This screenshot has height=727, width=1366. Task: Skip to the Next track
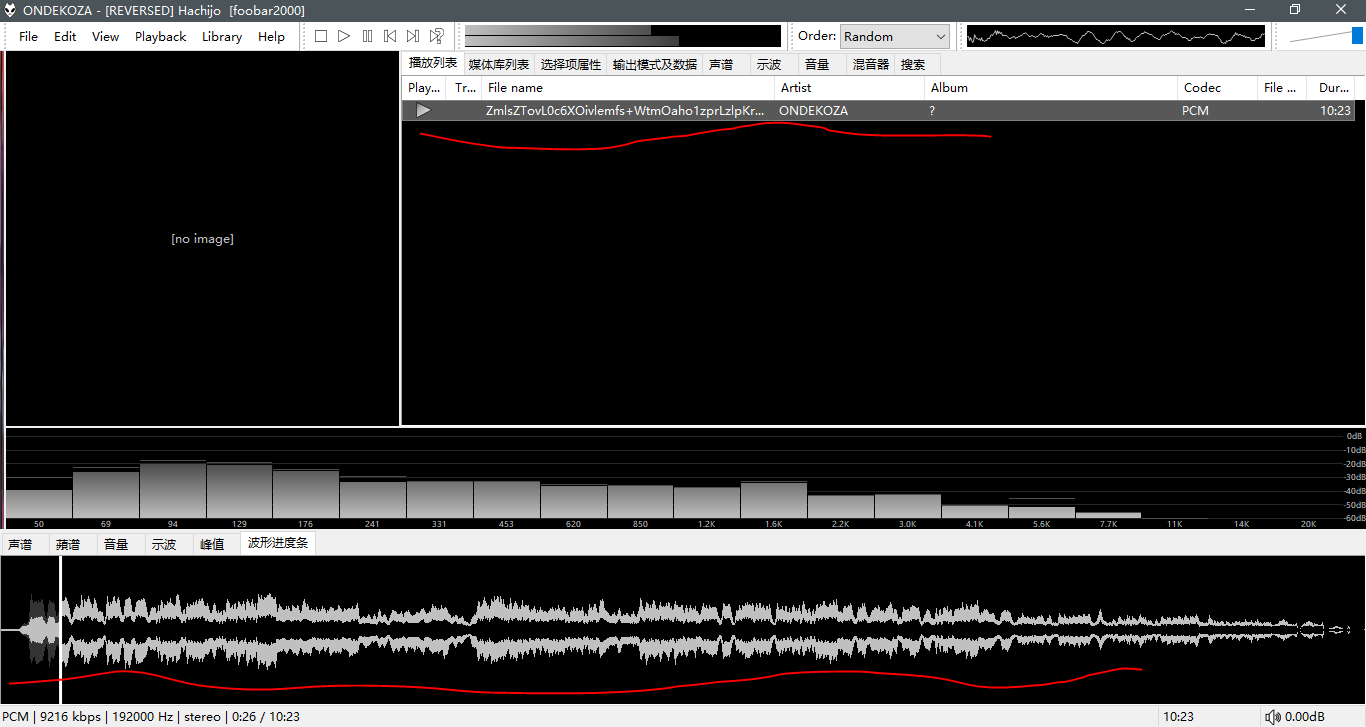point(413,36)
